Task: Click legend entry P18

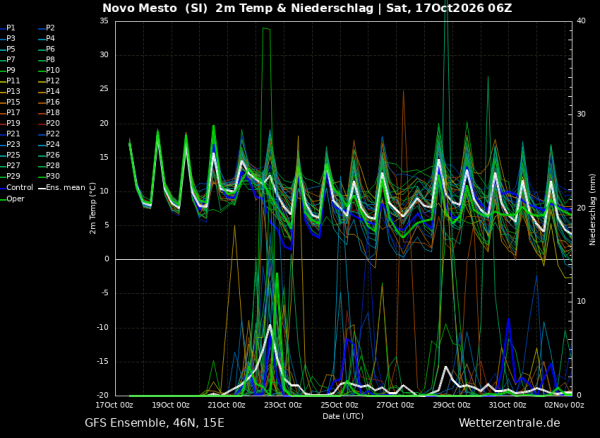Action: coord(49,113)
